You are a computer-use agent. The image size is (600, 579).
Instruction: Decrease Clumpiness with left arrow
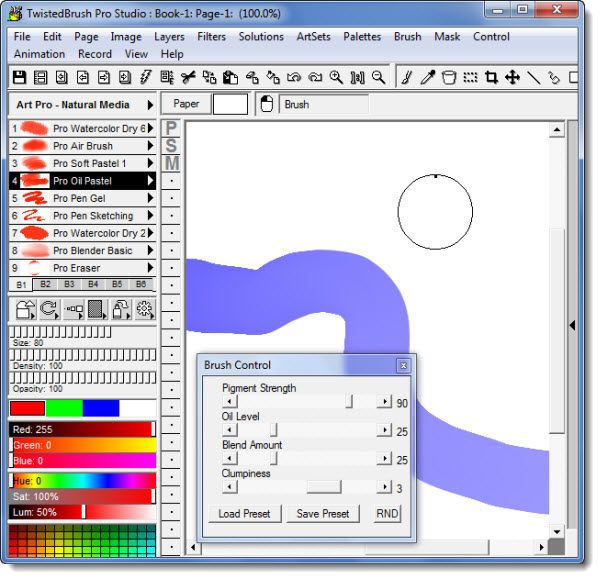pyautogui.click(x=230, y=487)
